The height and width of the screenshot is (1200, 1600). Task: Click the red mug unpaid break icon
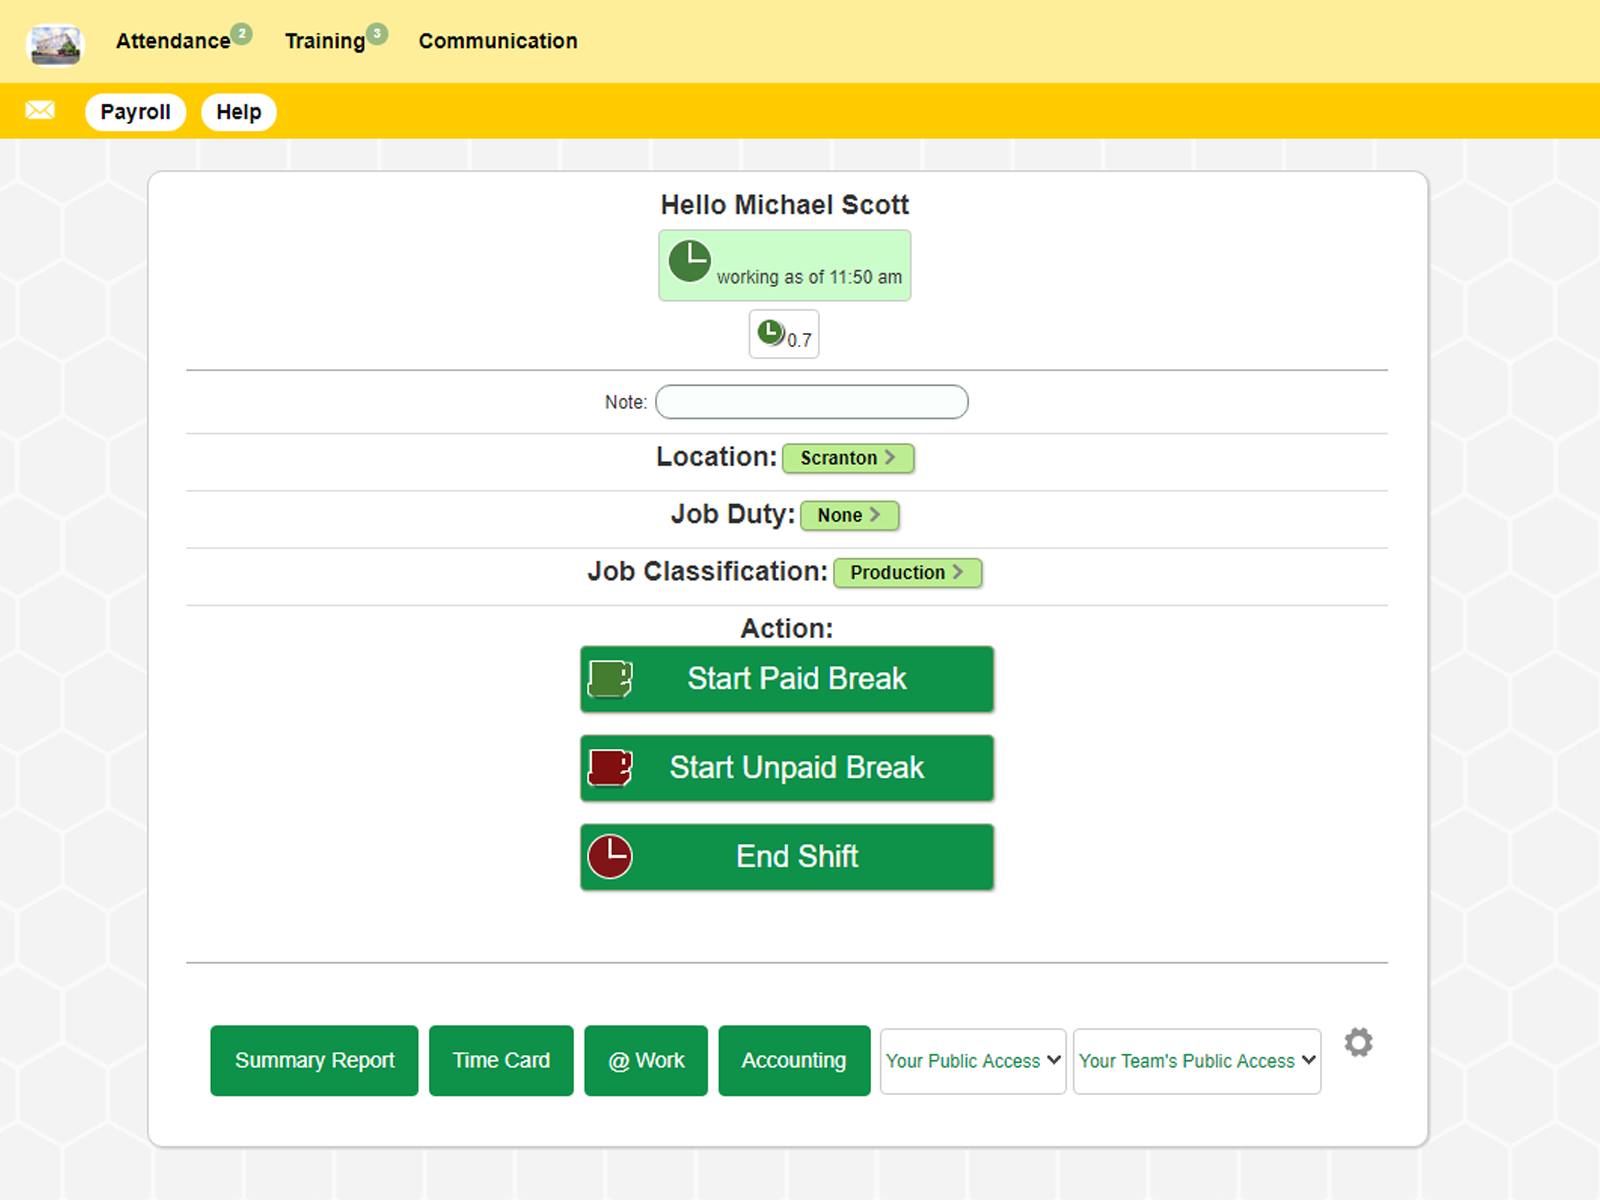610,768
